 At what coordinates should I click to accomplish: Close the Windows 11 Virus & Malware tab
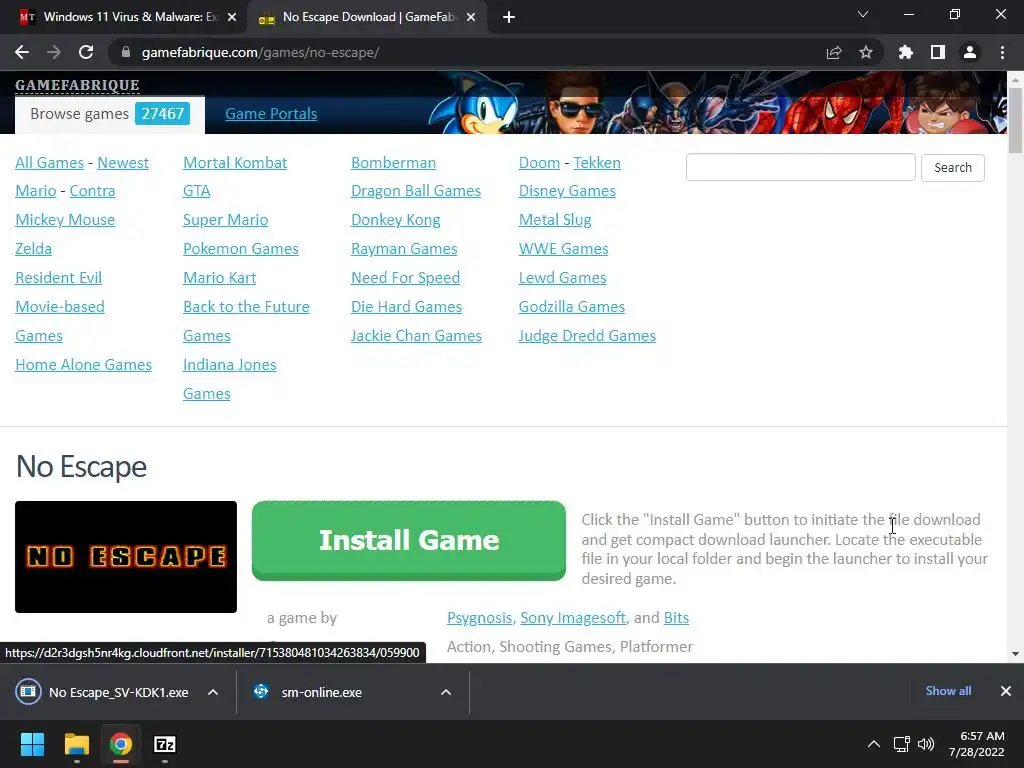point(232,17)
